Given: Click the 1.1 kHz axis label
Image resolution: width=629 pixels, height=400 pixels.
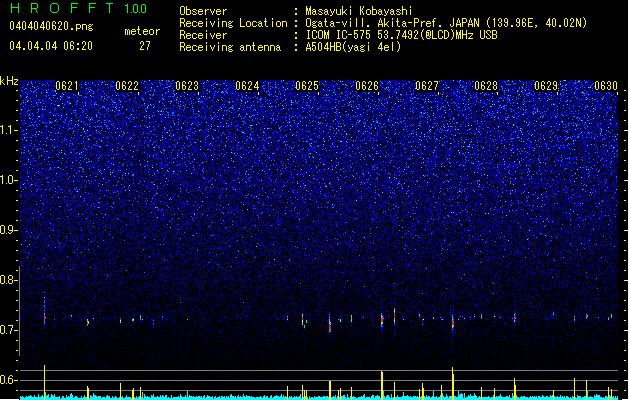Looking at the screenshot, I should (x=9, y=130).
